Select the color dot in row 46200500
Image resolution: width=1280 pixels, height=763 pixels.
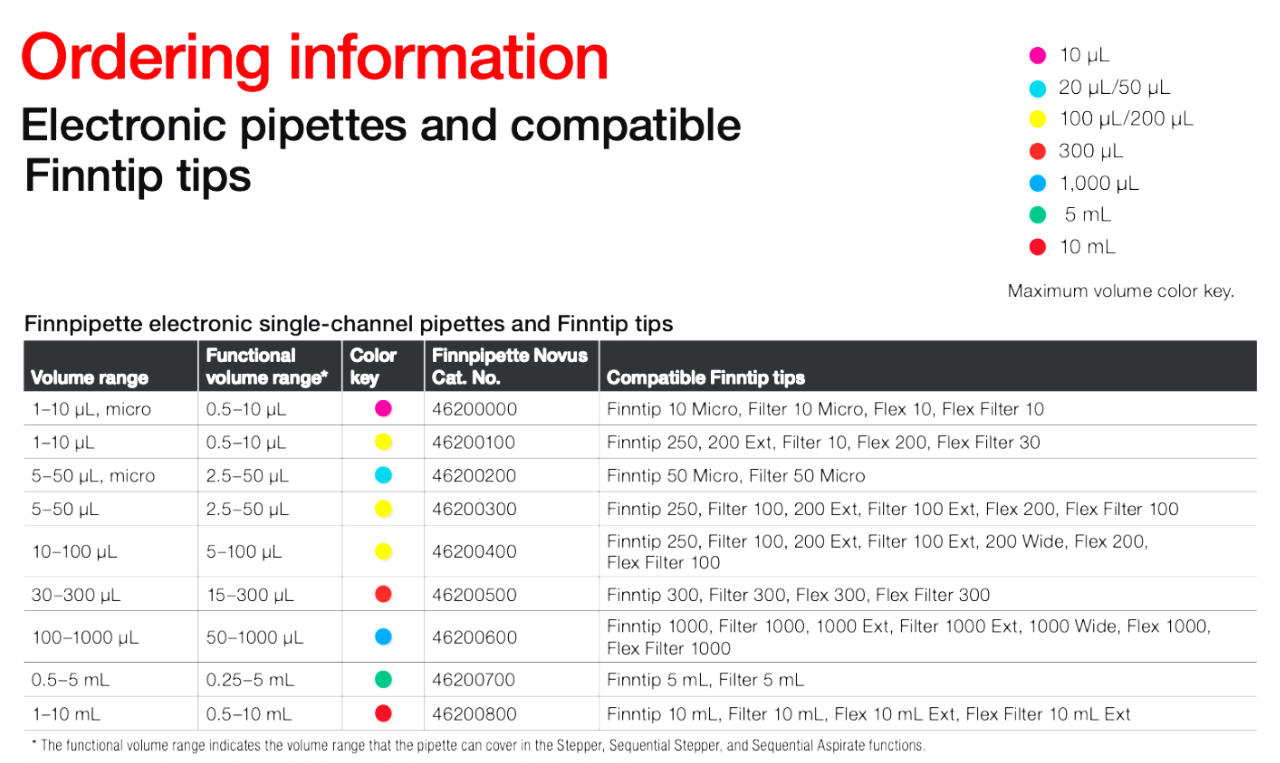click(x=382, y=594)
